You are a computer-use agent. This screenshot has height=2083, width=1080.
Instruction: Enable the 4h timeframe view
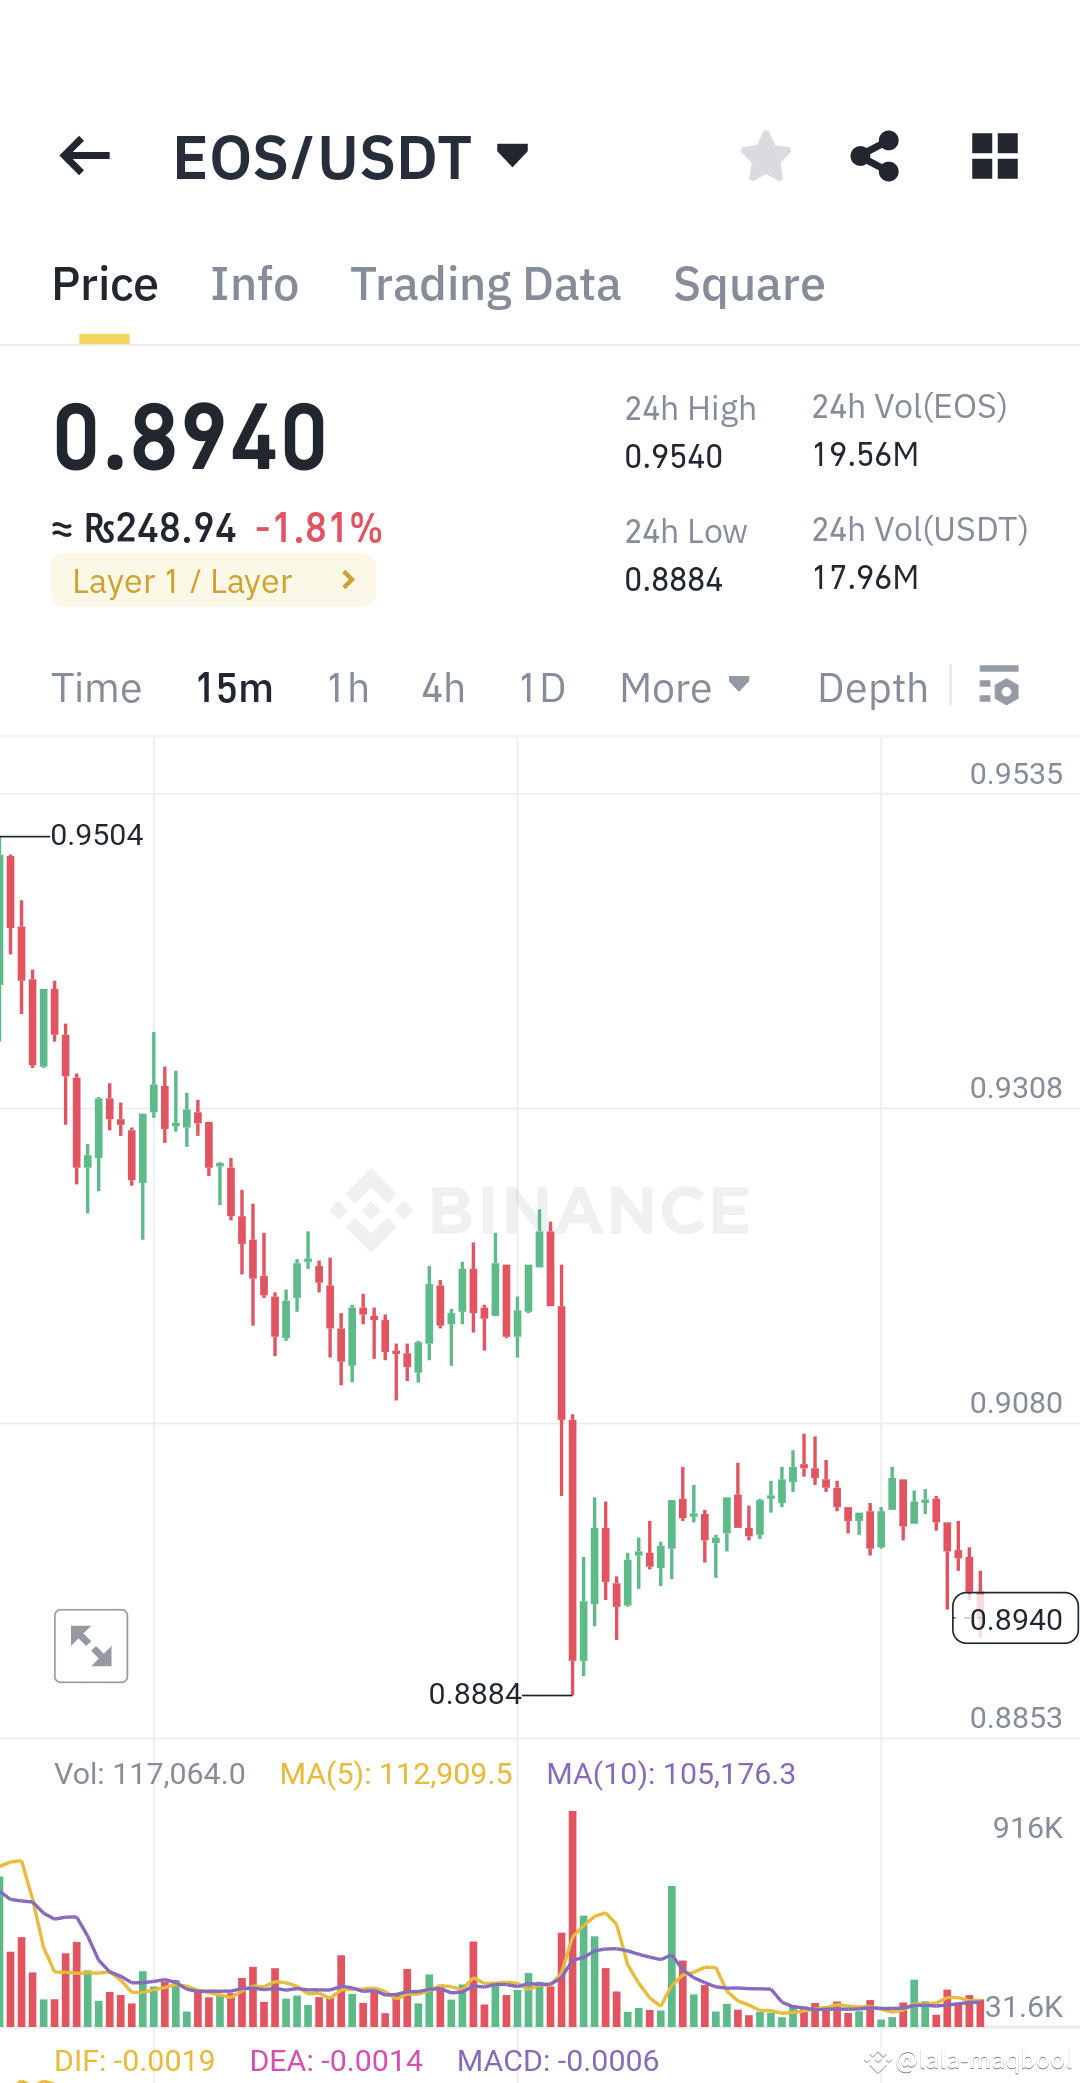[442, 687]
